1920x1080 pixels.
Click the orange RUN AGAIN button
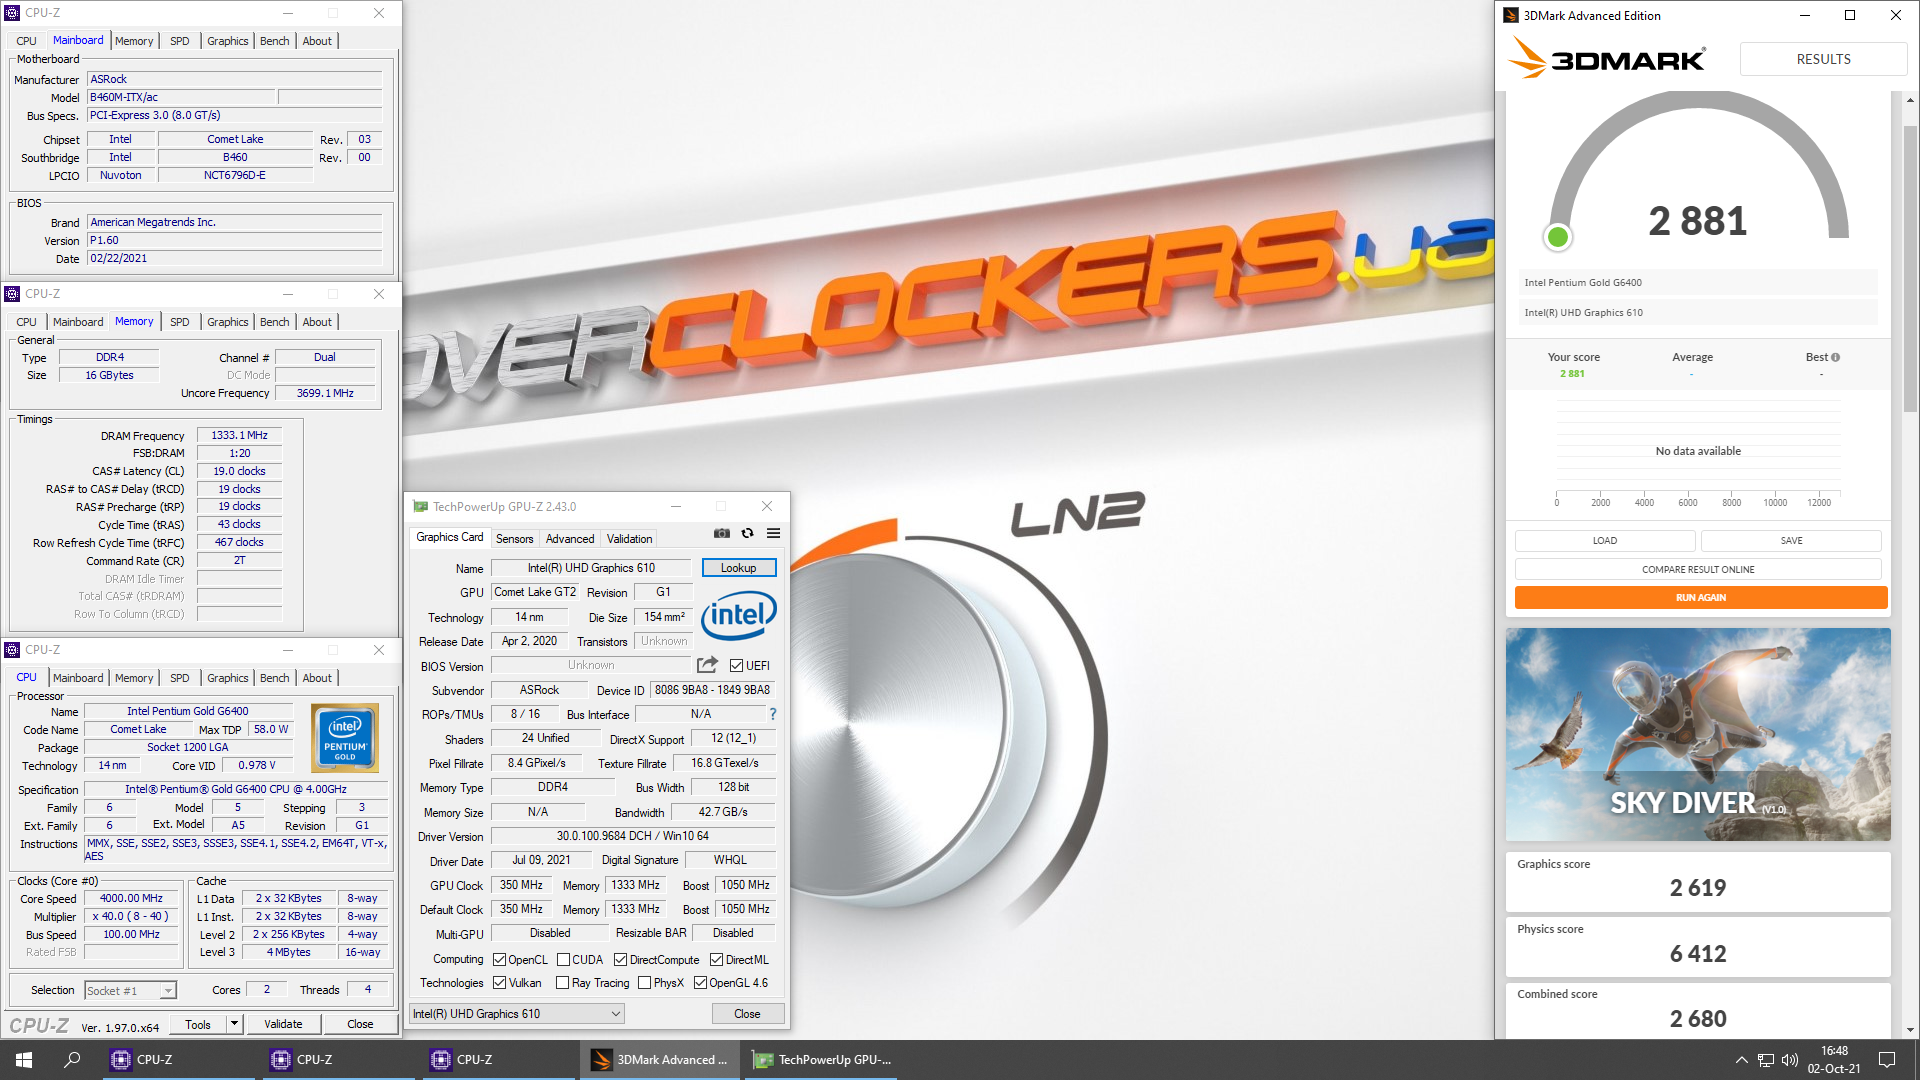[x=1701, y=598]
